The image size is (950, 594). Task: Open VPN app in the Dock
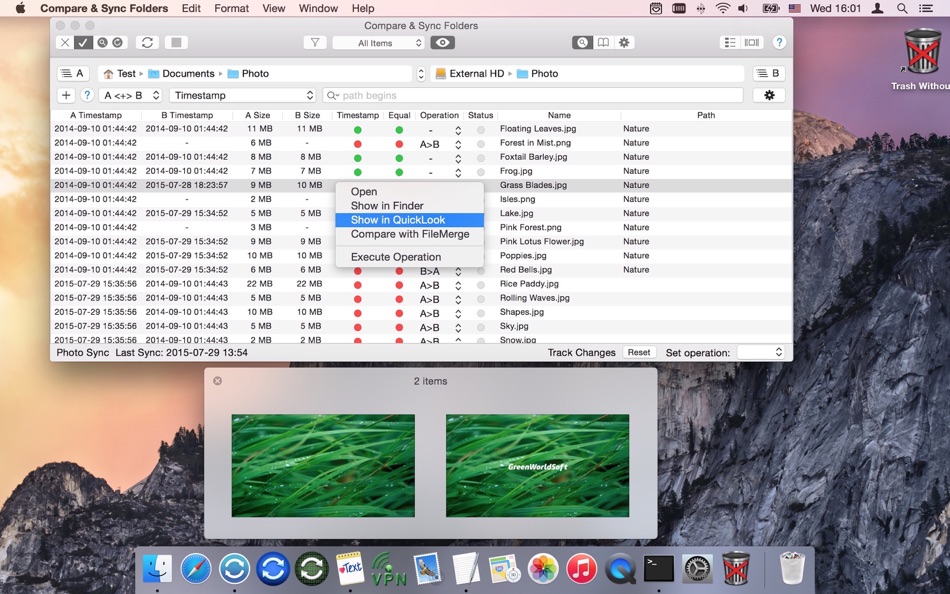pyautogui.click(x=388, y=569)
